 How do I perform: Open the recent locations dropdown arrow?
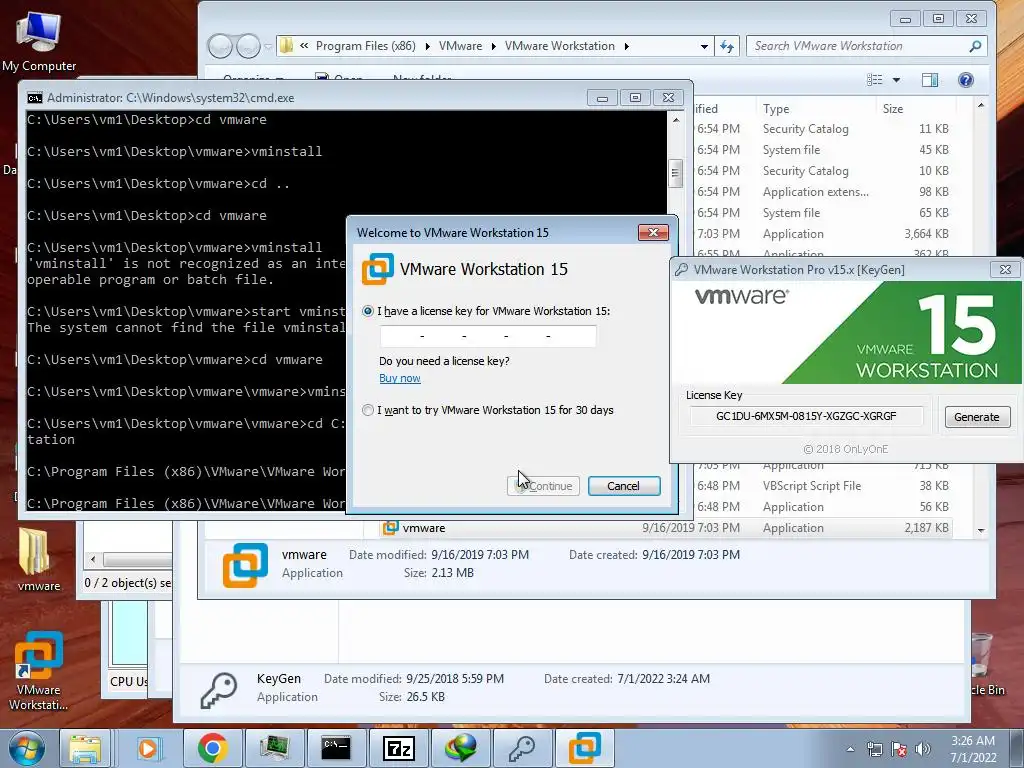(x=268, y=46)
